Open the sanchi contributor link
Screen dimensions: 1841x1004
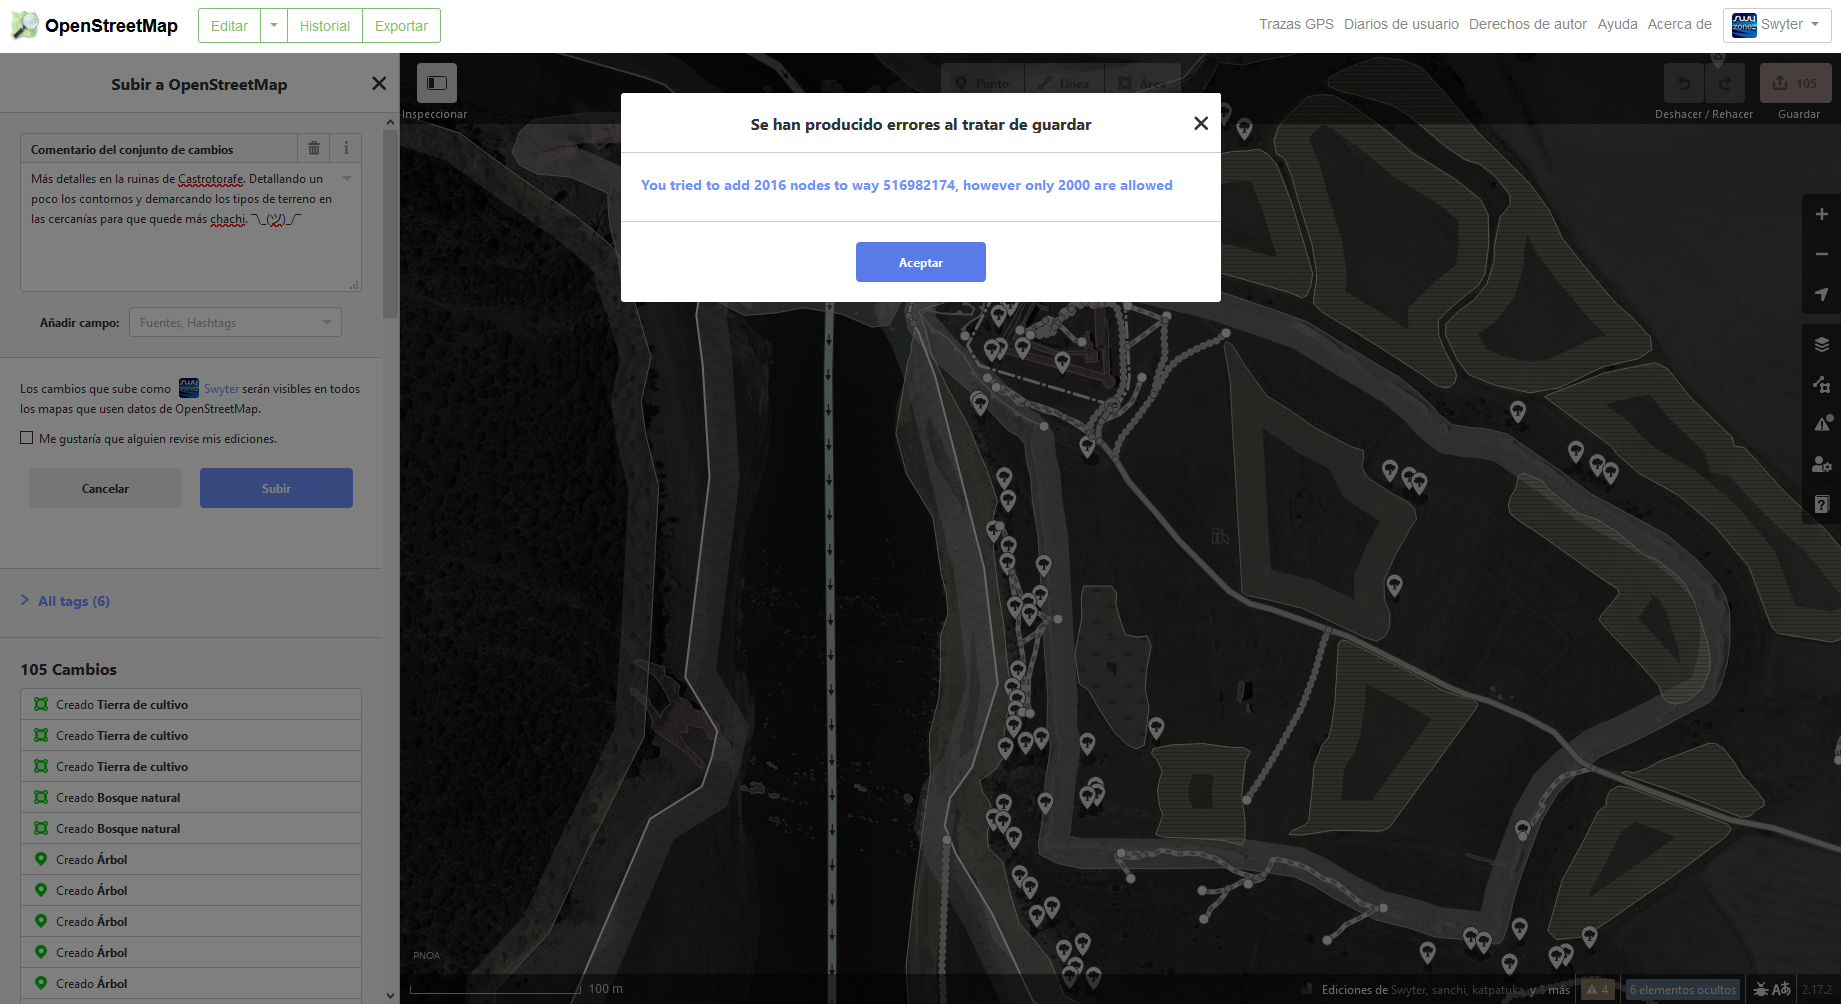[1449, 990]
